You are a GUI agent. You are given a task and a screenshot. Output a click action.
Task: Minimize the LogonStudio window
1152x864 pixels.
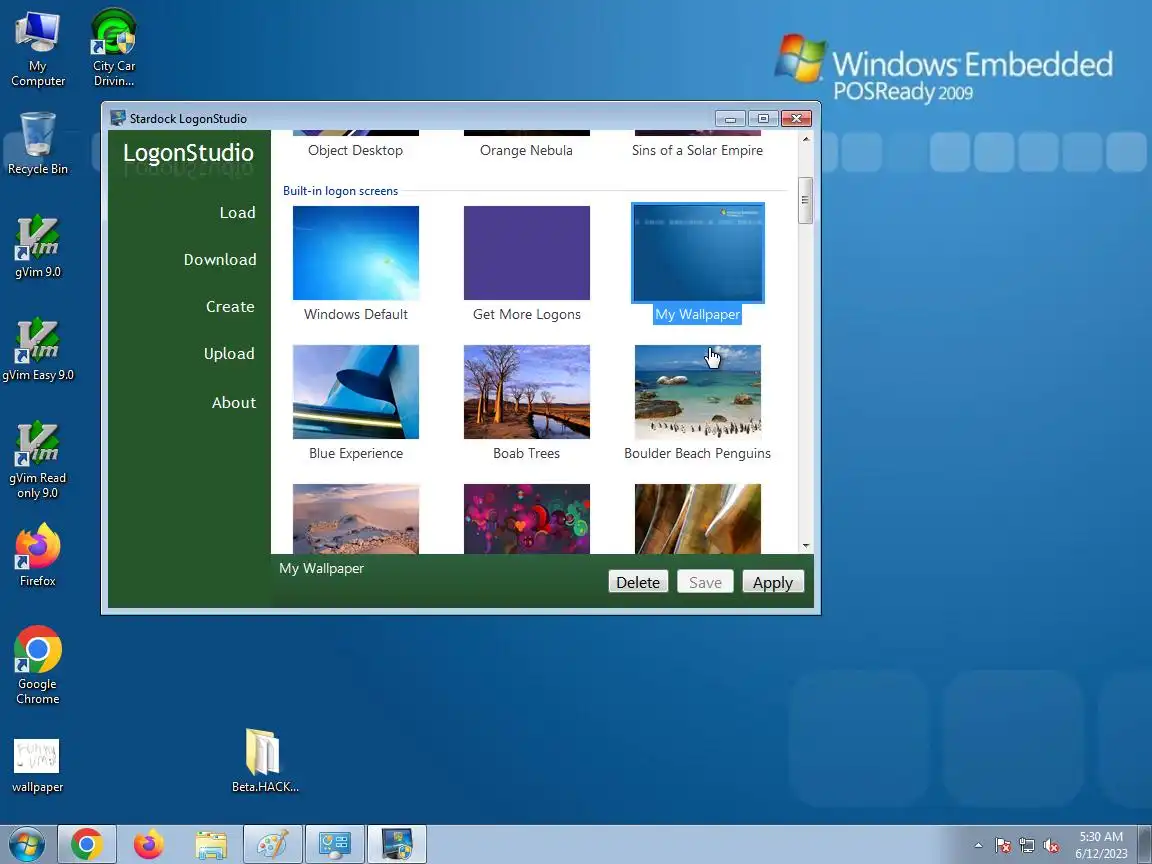(x=730, y=118)
